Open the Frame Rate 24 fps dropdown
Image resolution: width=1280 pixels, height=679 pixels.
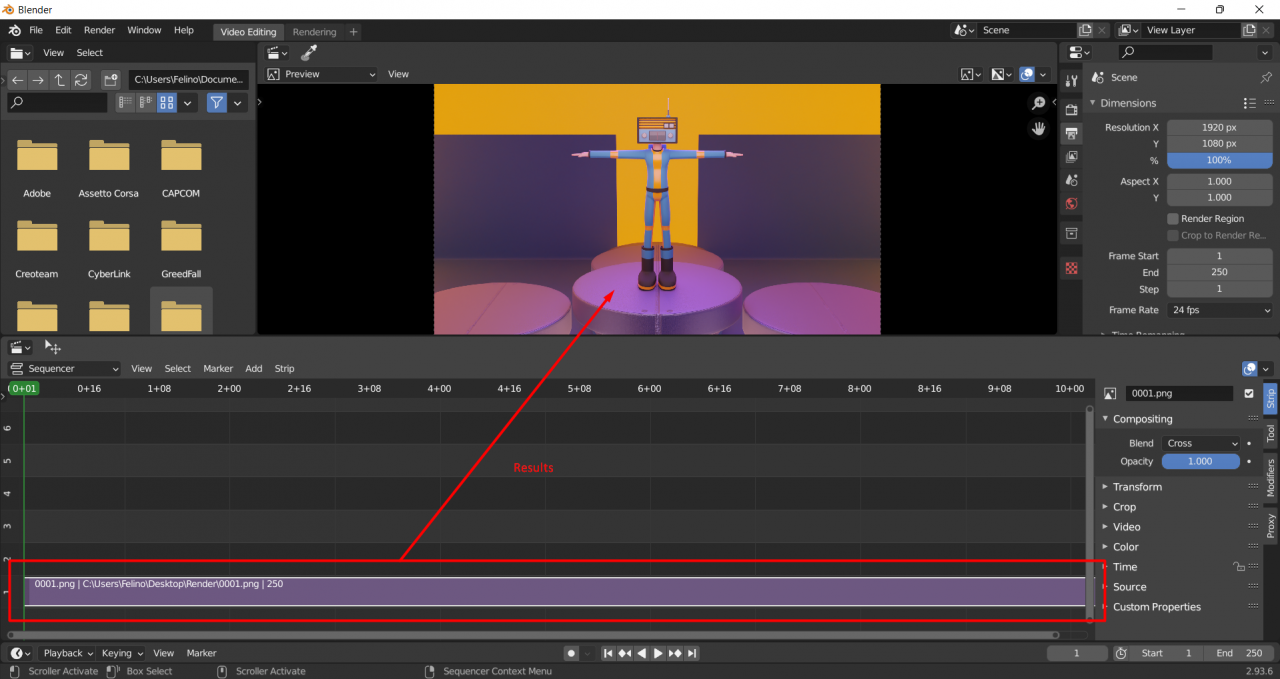1219,310
